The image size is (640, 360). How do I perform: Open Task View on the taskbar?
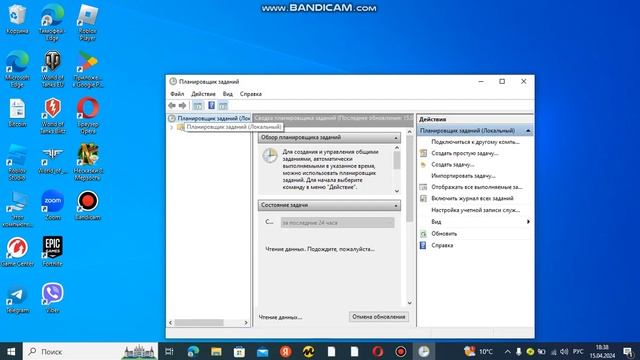(169, 351)
